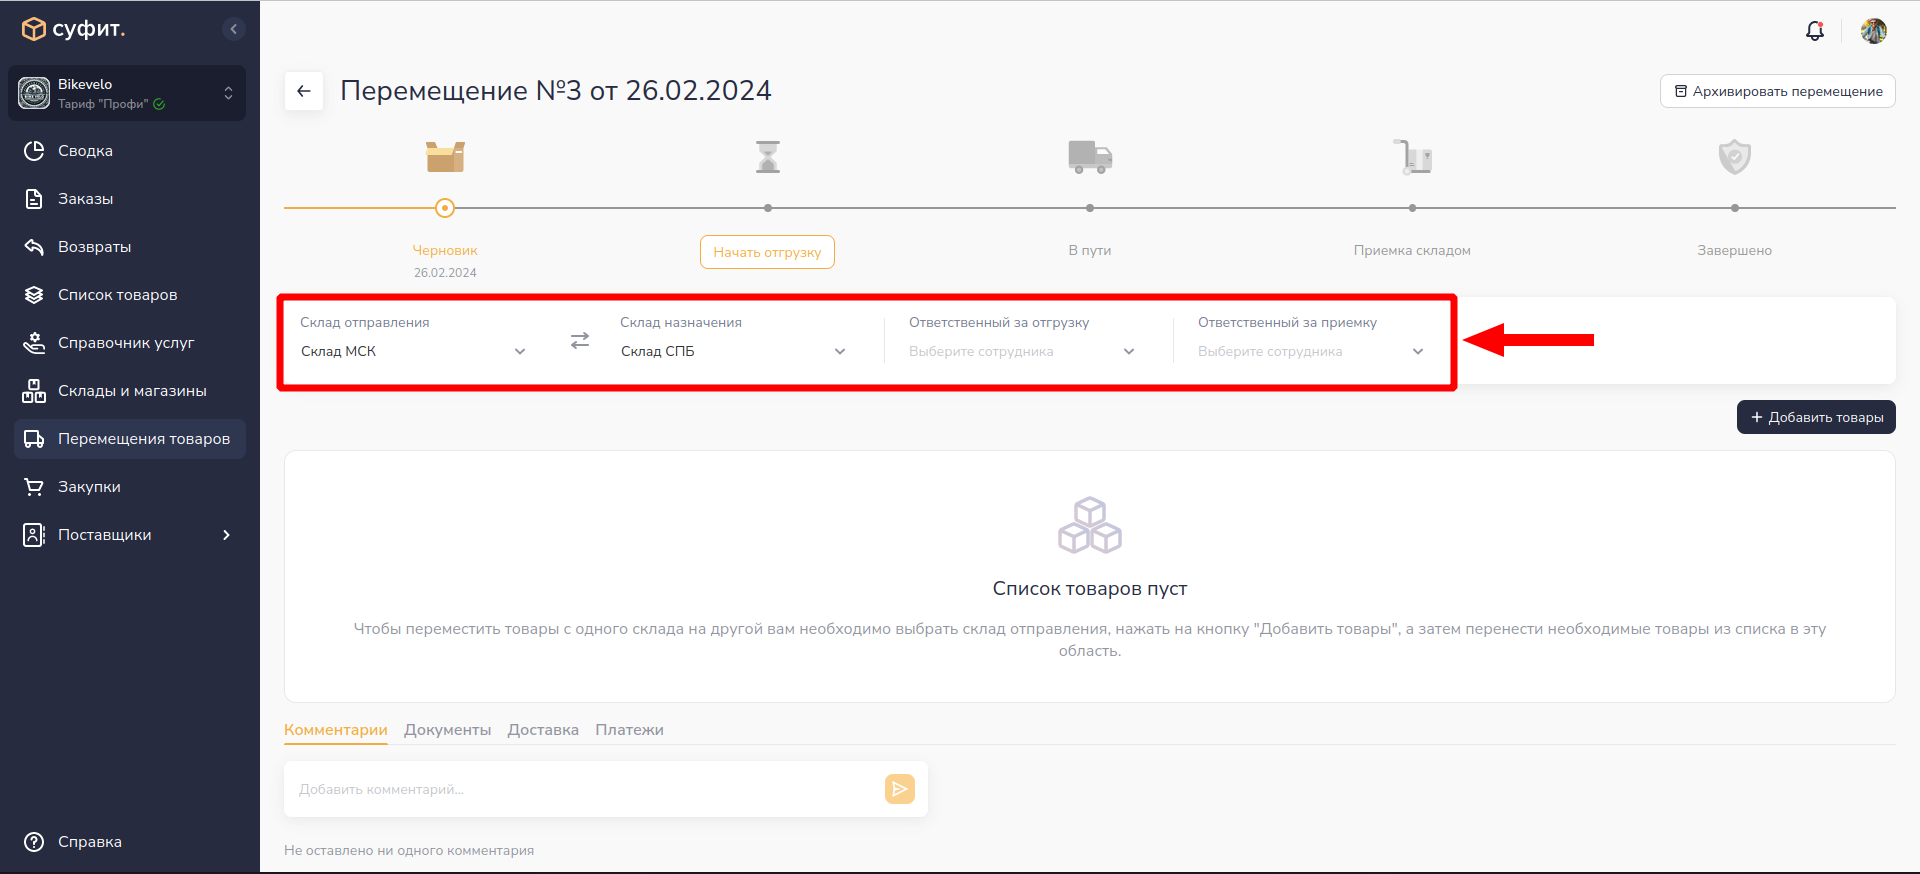
Task: Open Справочник услуг in the sidebar
Action: (x=130, y=343)
